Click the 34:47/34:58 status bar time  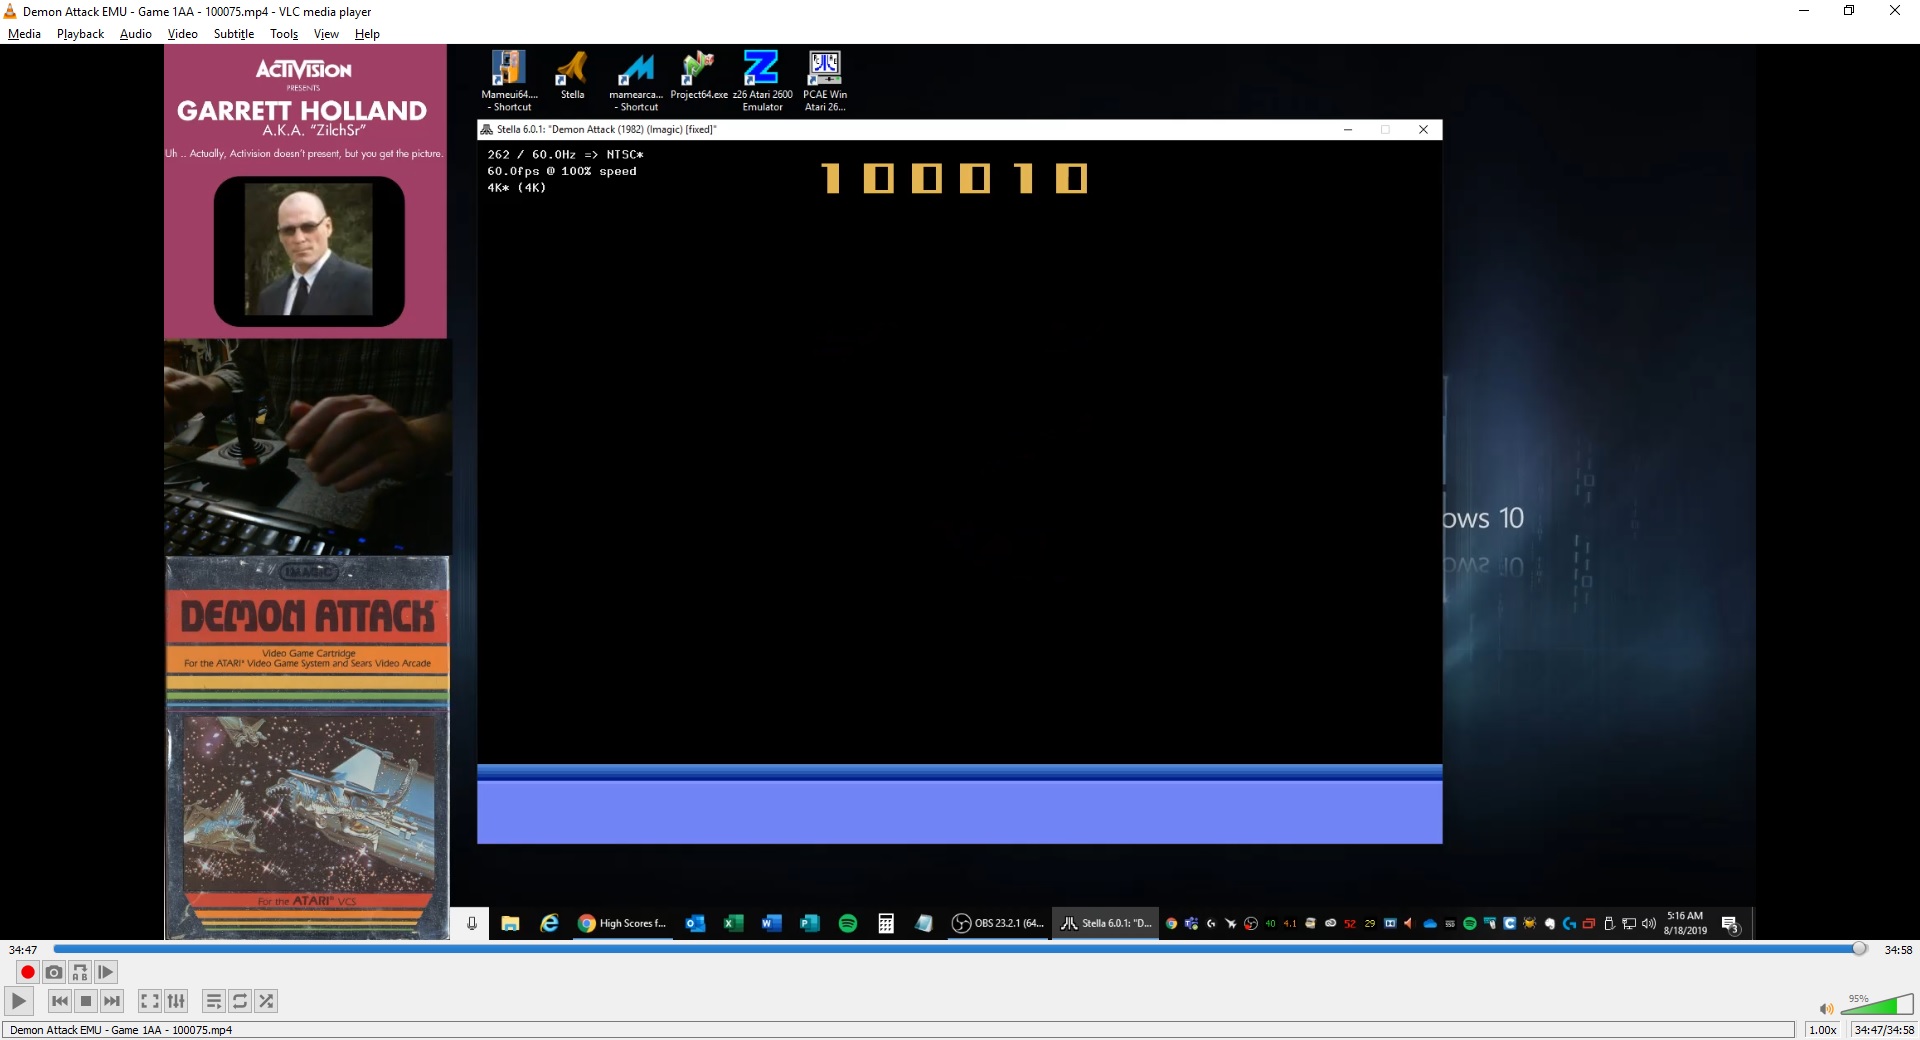[x=1884, y=1030]
